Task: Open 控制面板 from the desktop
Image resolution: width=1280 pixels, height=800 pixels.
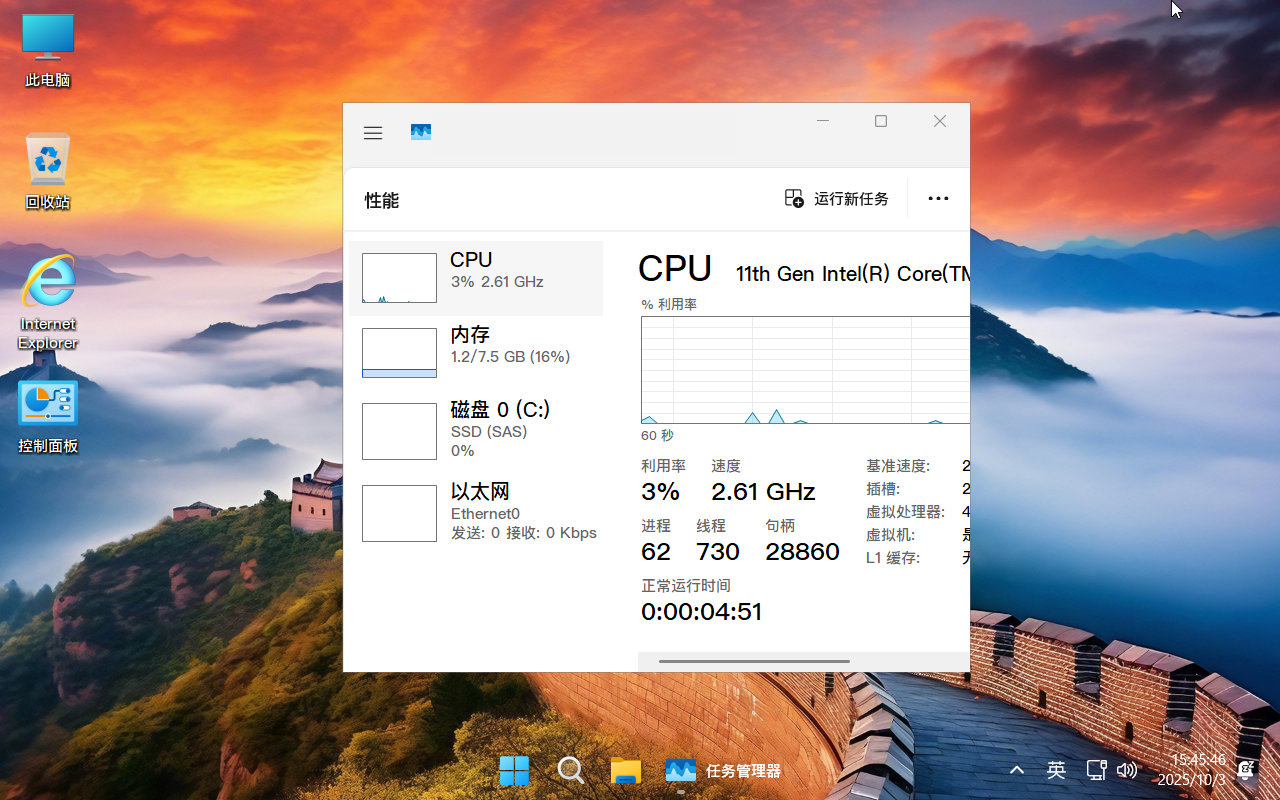Action: point(46,405)
